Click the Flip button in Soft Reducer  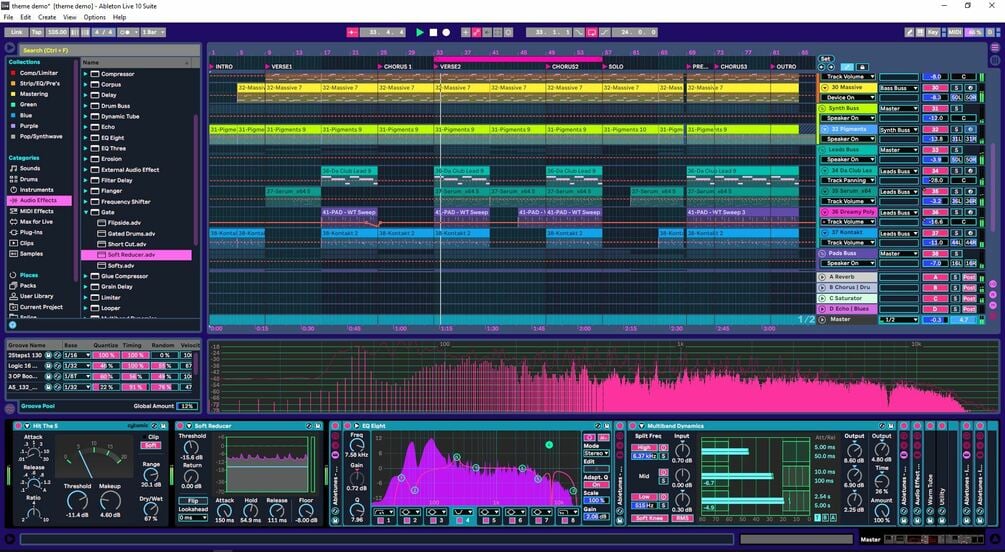click(x=193, y=501)
